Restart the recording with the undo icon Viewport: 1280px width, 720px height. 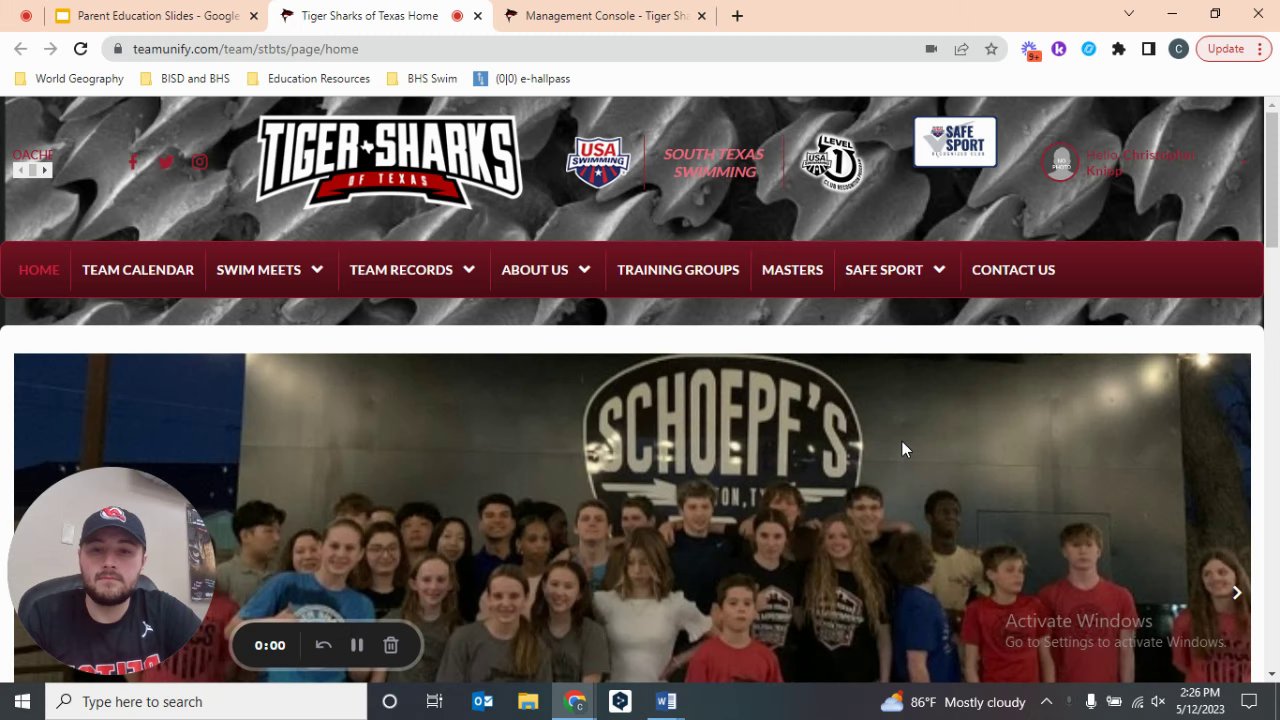[323, 645]
